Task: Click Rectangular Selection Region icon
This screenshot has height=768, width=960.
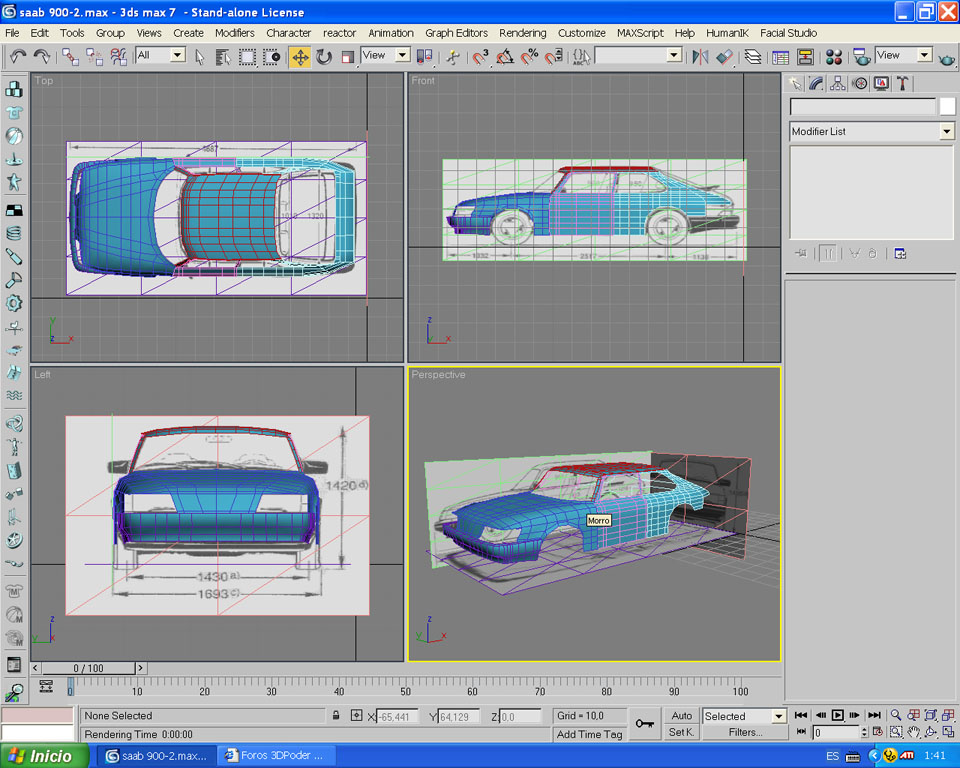Action: click(247, 57)
